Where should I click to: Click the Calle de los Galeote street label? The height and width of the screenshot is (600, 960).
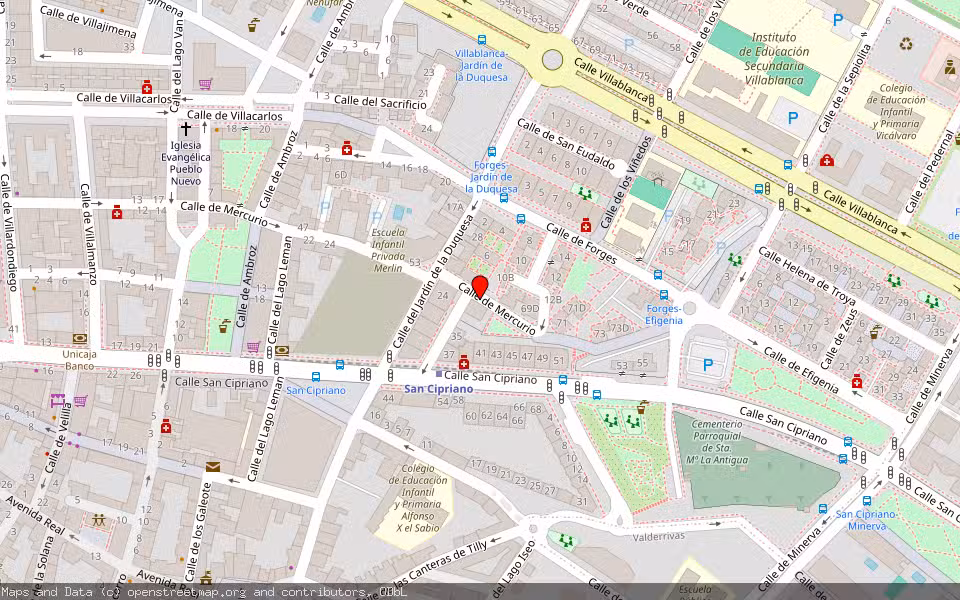199,531
